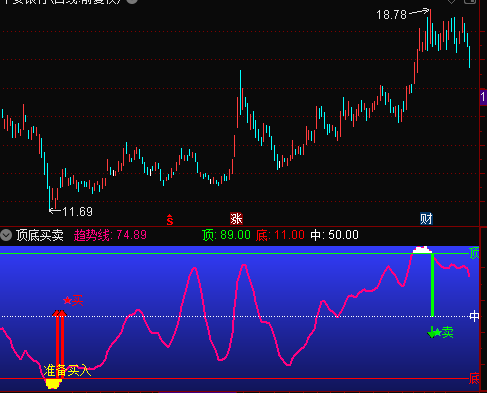This screenshot has width=487, height=393.
Task: Click the 中 label on right axis
Action: pyautogui.click(x=474, y=316)
